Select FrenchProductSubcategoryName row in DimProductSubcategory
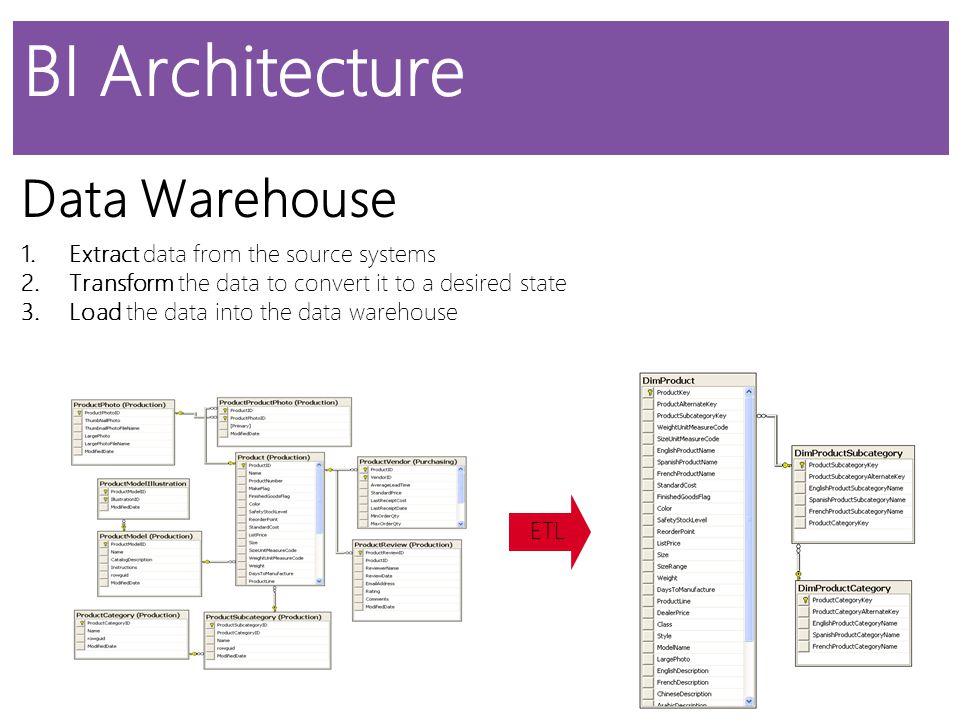Screen dimensions: 960x720 click(x=852, y=512)
